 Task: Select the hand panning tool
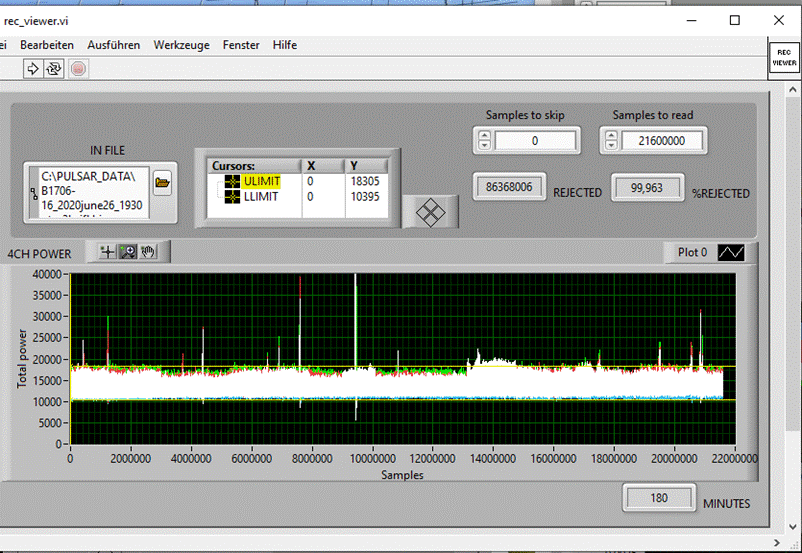click(x=148, y=252)
